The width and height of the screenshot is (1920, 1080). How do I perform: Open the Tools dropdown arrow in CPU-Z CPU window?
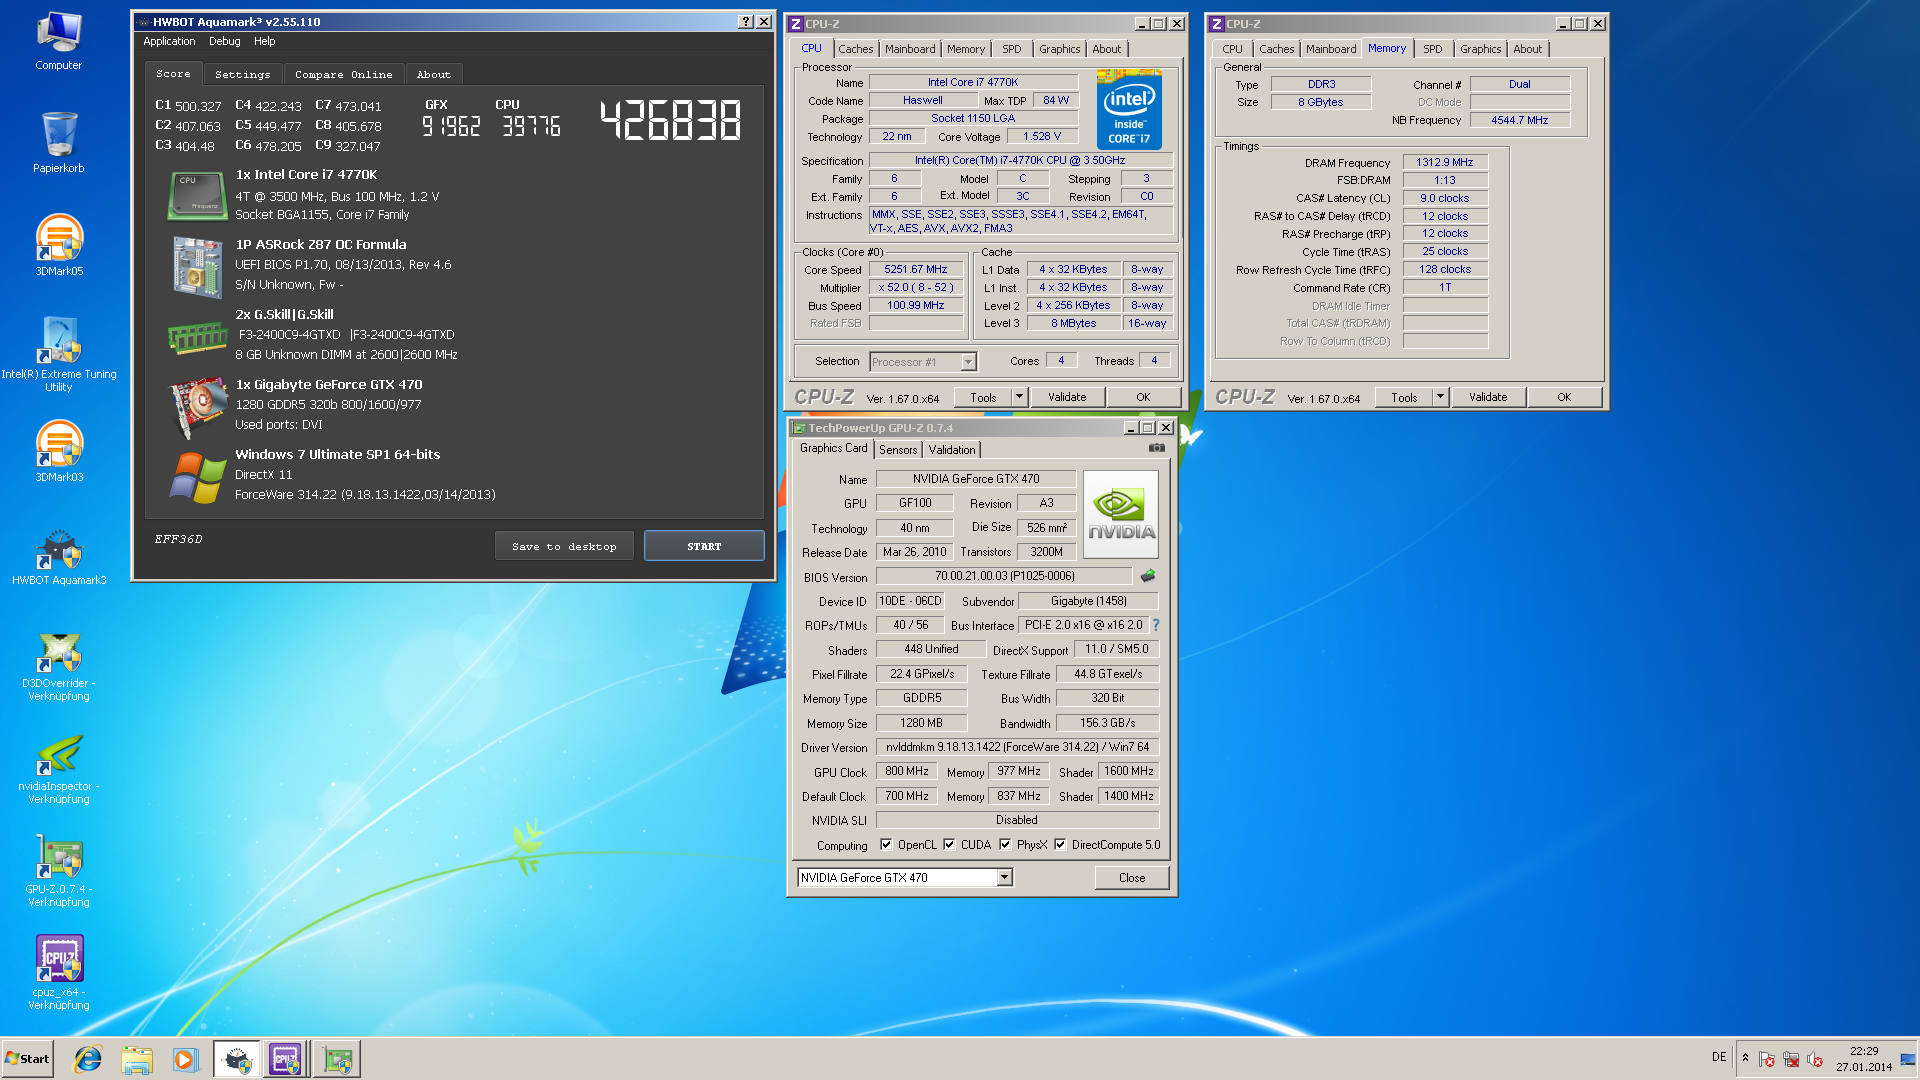(x=1019, y=397)
